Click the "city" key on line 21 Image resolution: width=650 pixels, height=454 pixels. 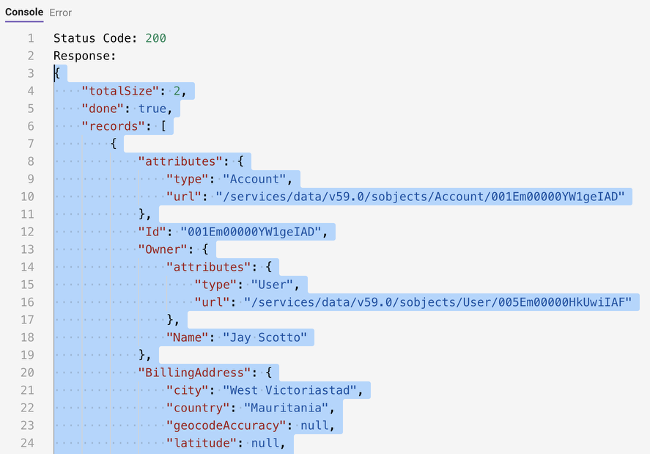(187, 390)
